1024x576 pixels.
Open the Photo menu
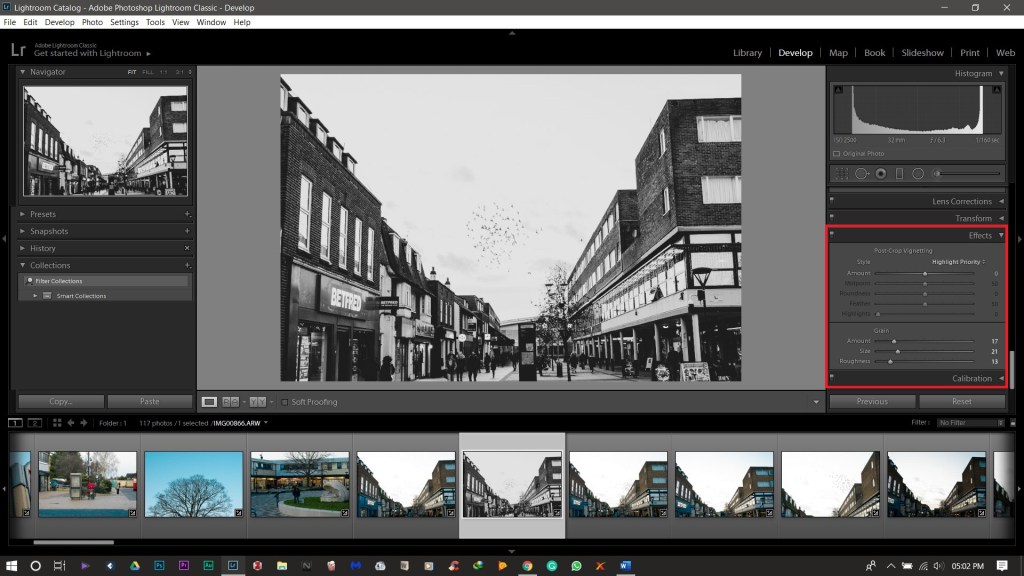tap(92, 22)
